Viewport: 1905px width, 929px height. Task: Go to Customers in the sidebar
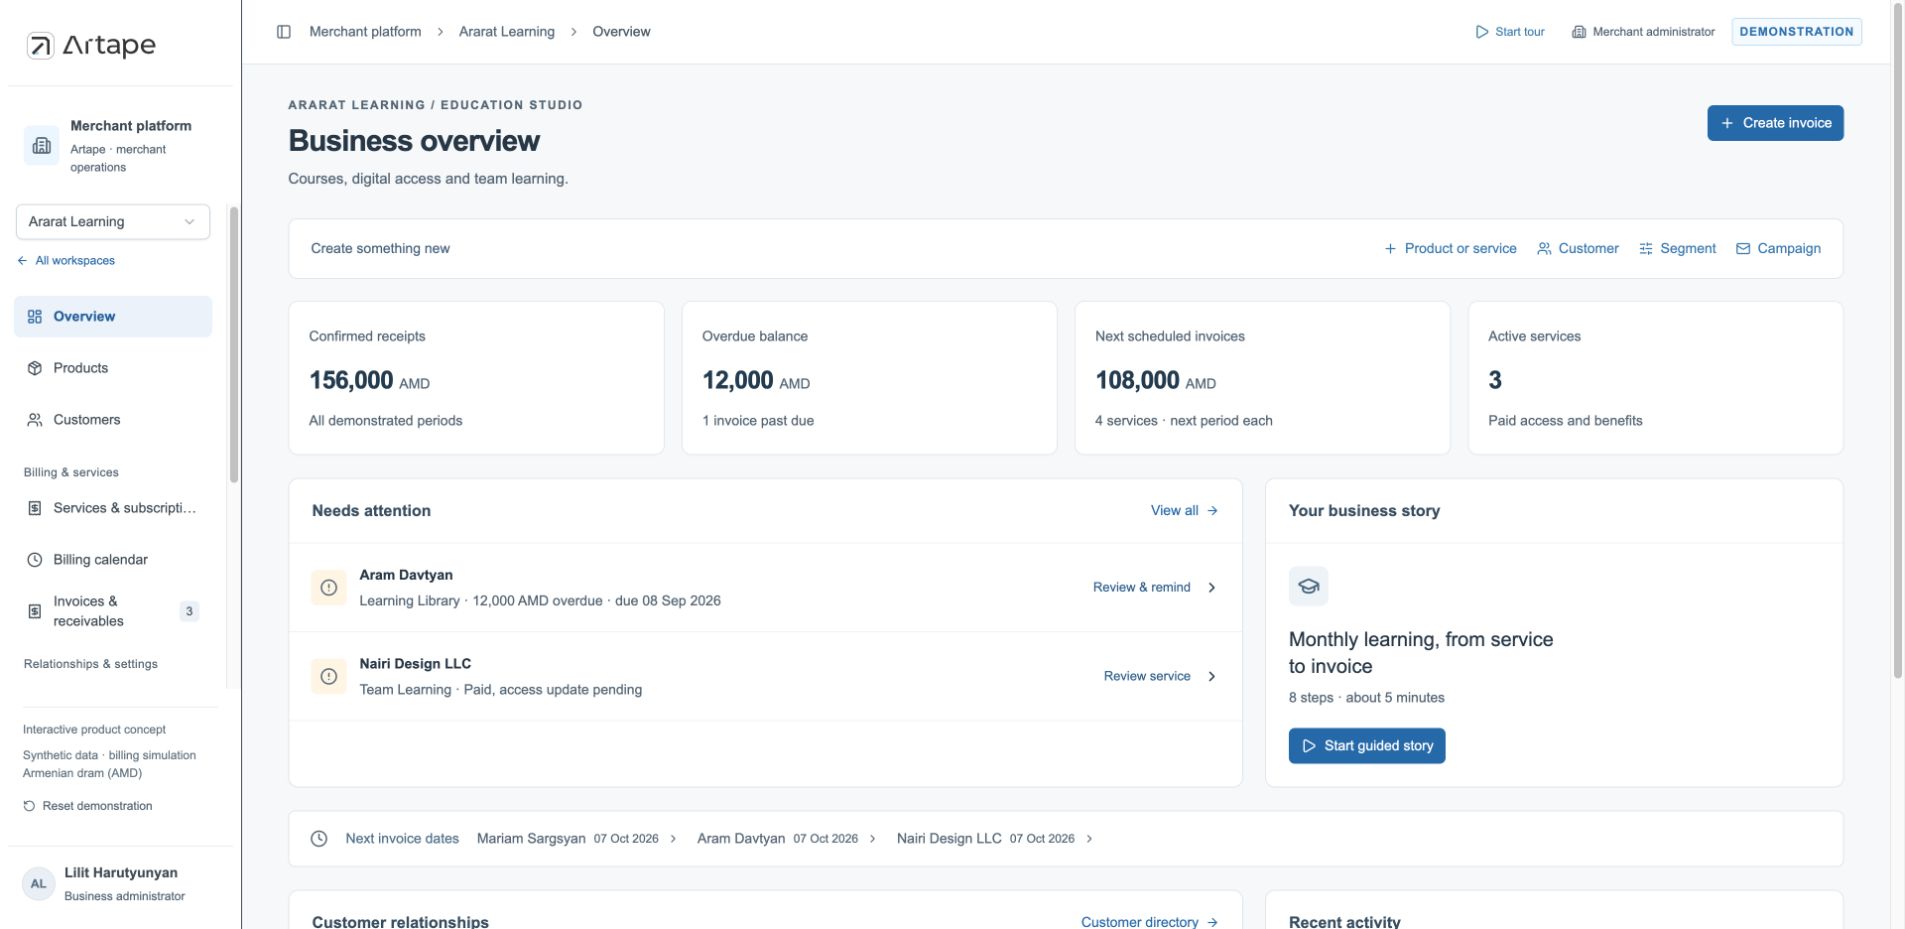click(113, 420)
